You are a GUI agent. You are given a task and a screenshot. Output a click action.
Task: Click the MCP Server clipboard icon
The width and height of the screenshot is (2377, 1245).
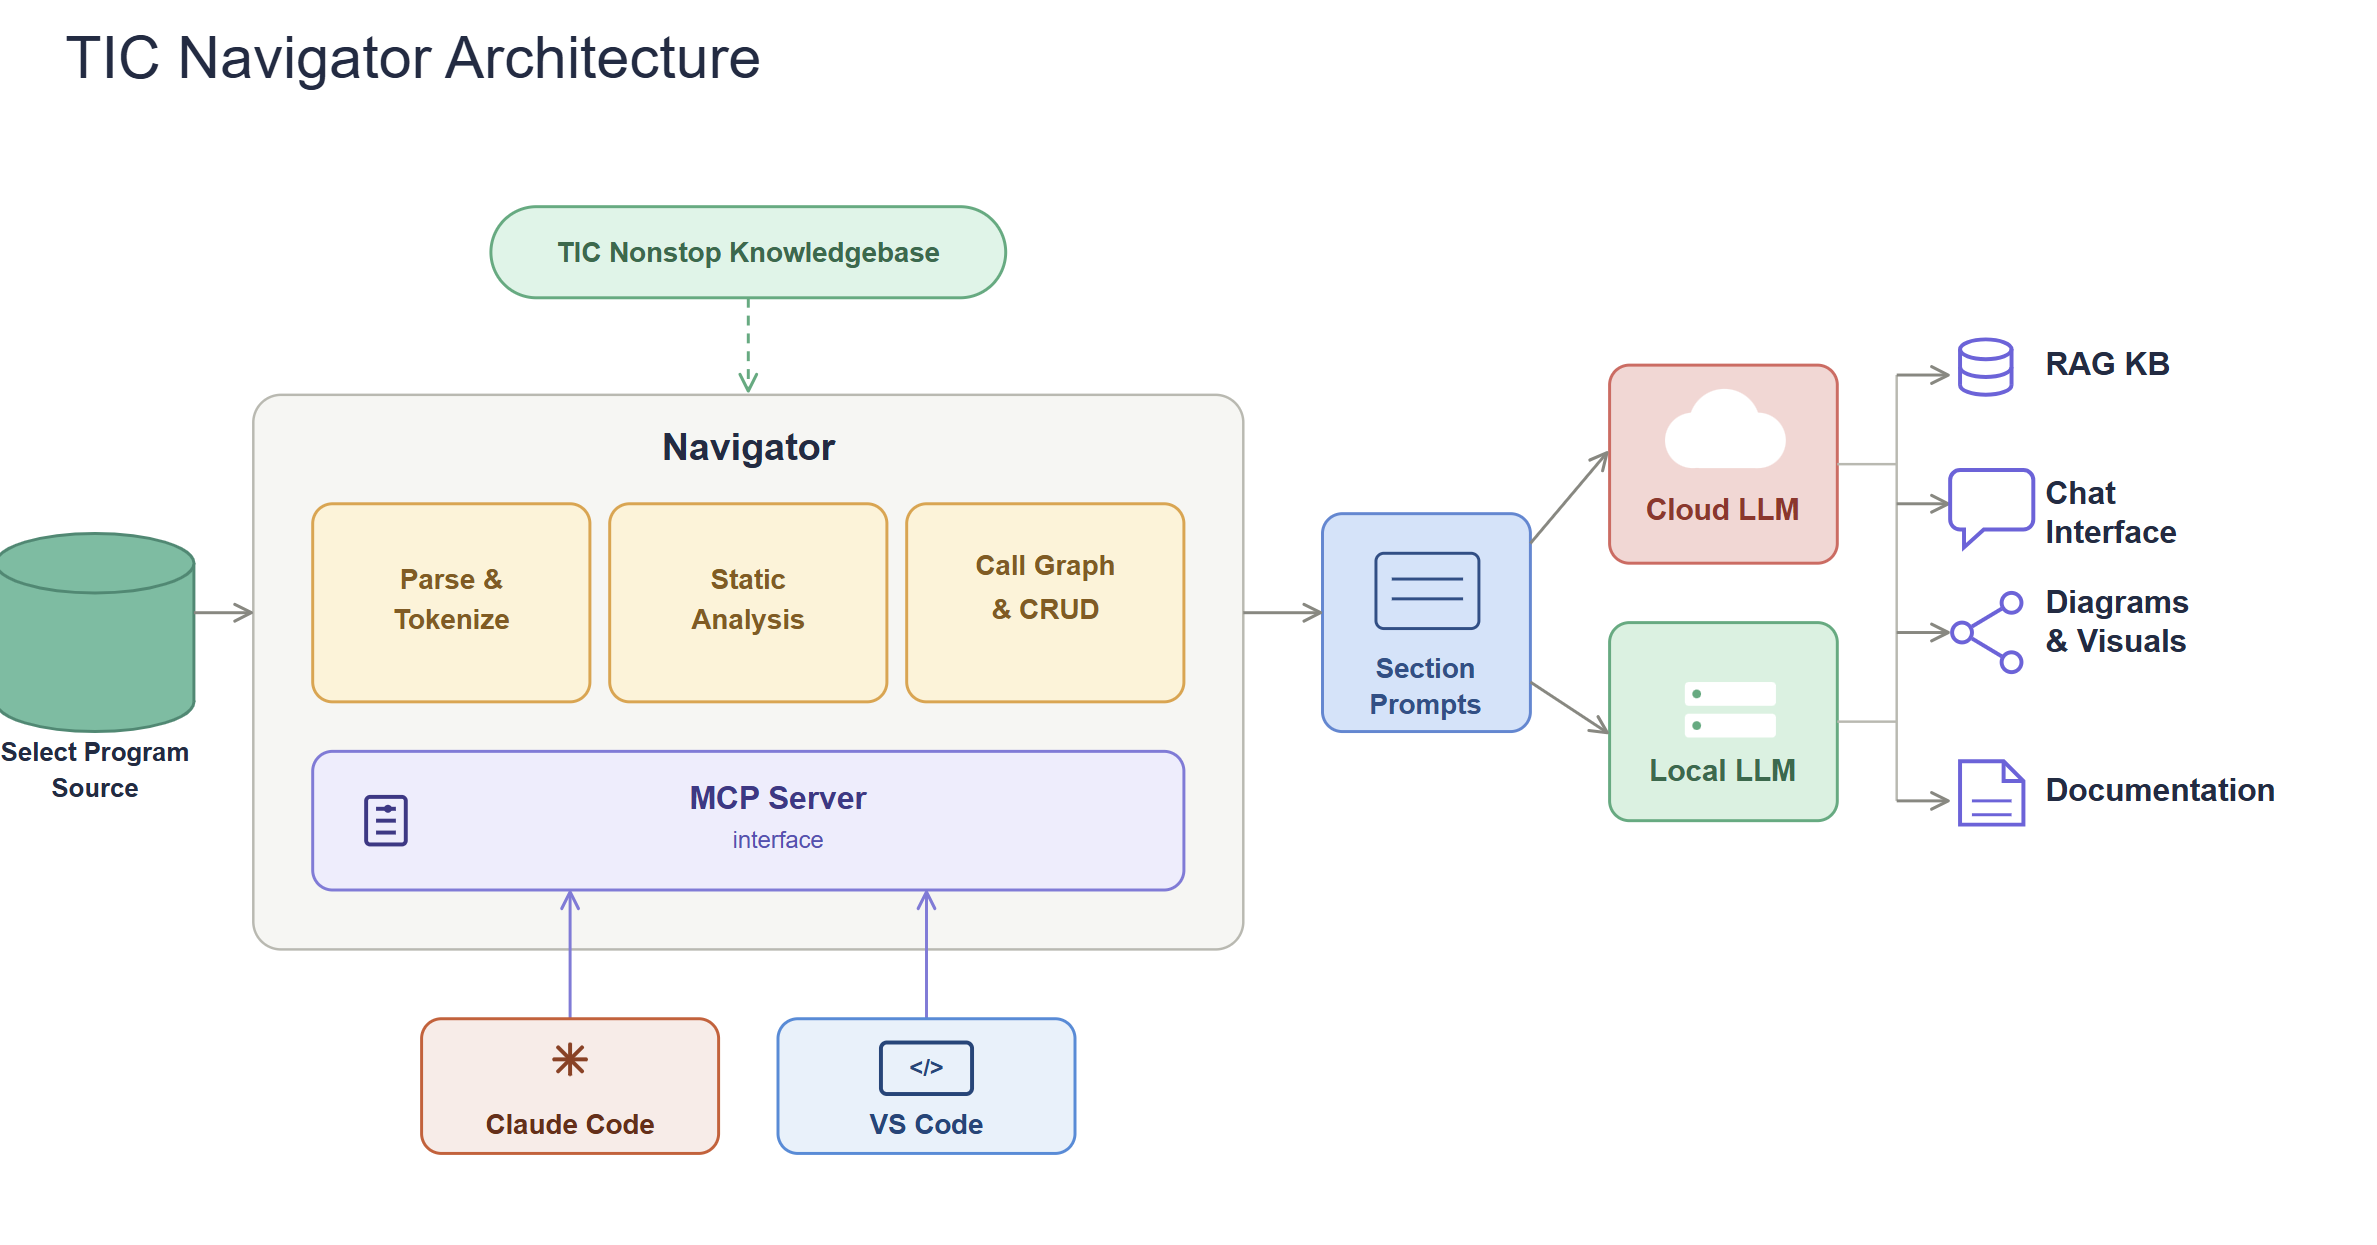386,821
